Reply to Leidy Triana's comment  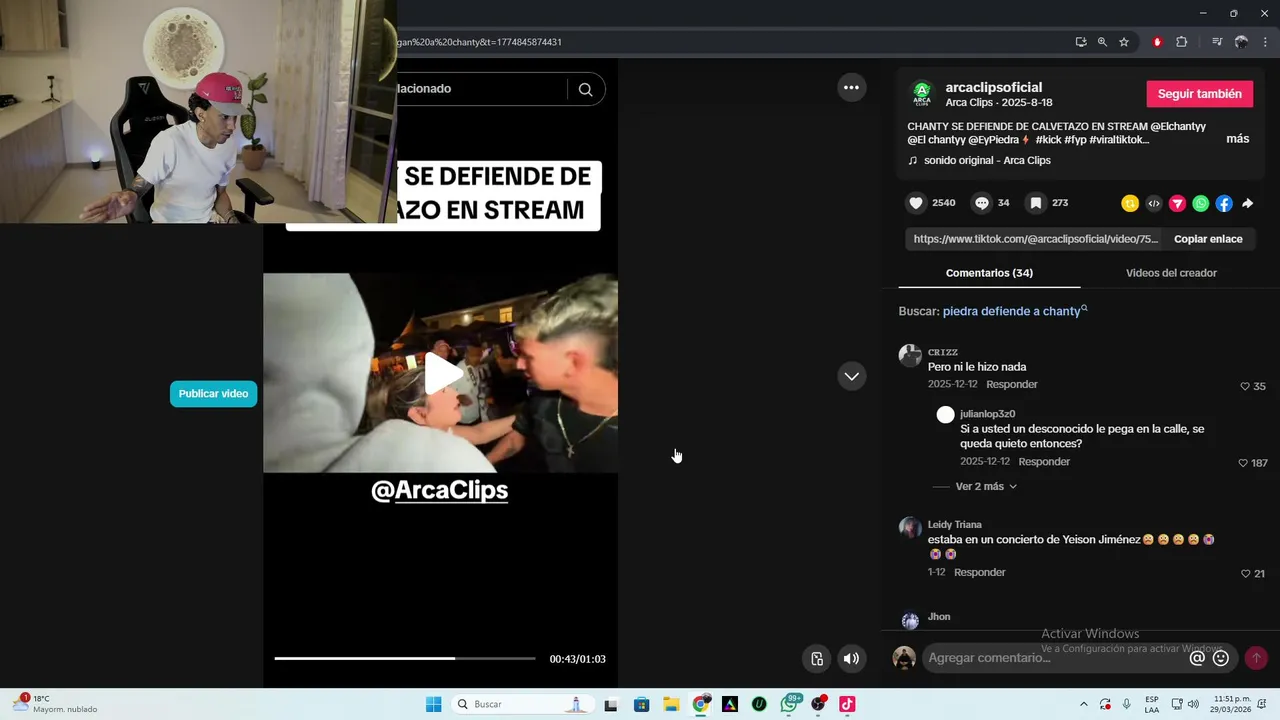[x=980, y=572]
